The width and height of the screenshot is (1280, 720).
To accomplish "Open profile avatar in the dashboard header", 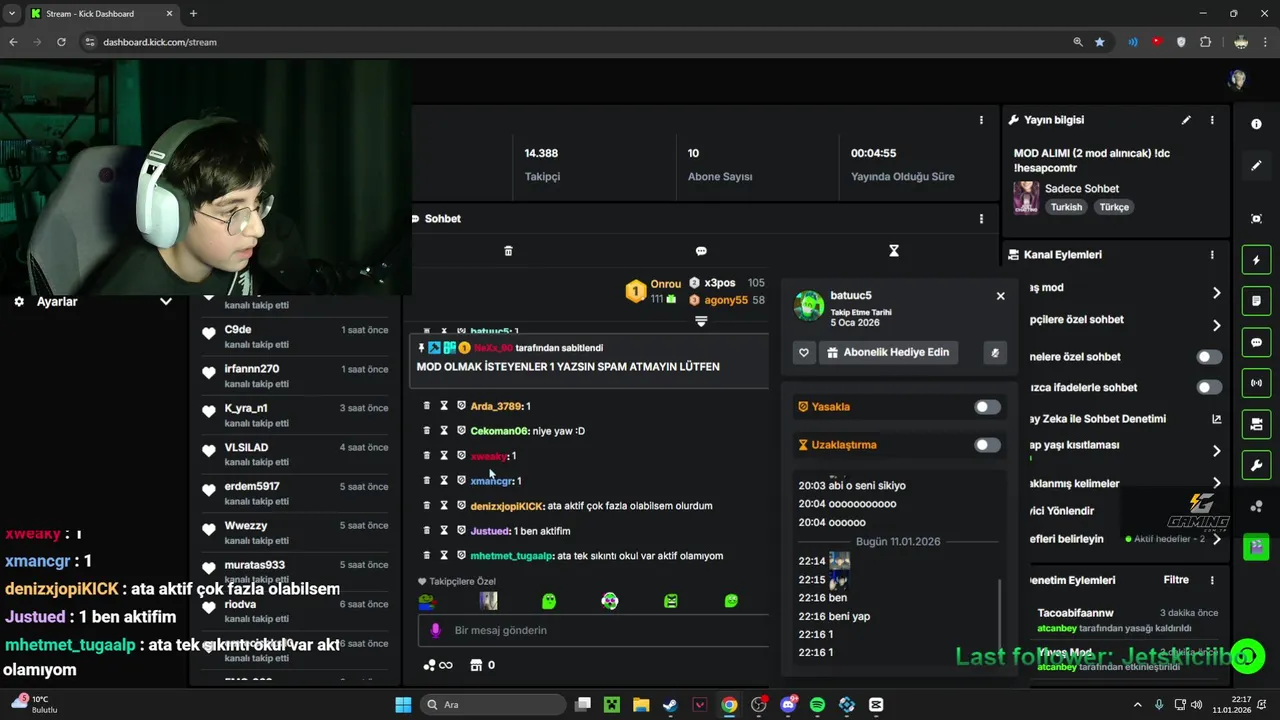I will [x=1238, y=80].
